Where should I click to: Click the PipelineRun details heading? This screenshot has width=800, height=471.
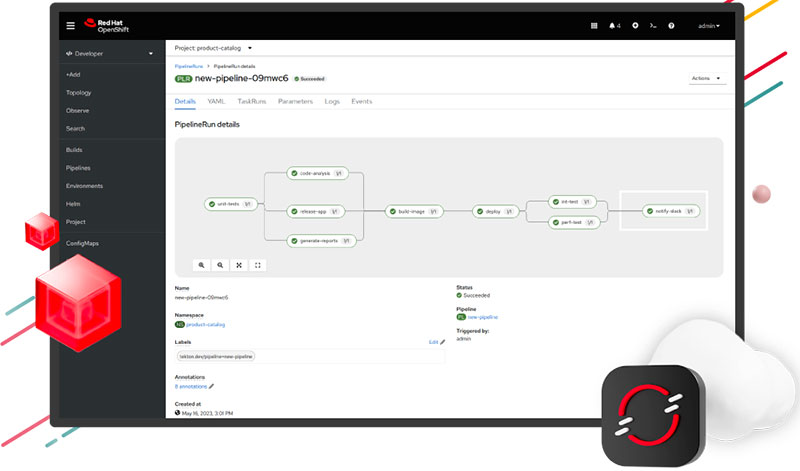pos(207,124)
